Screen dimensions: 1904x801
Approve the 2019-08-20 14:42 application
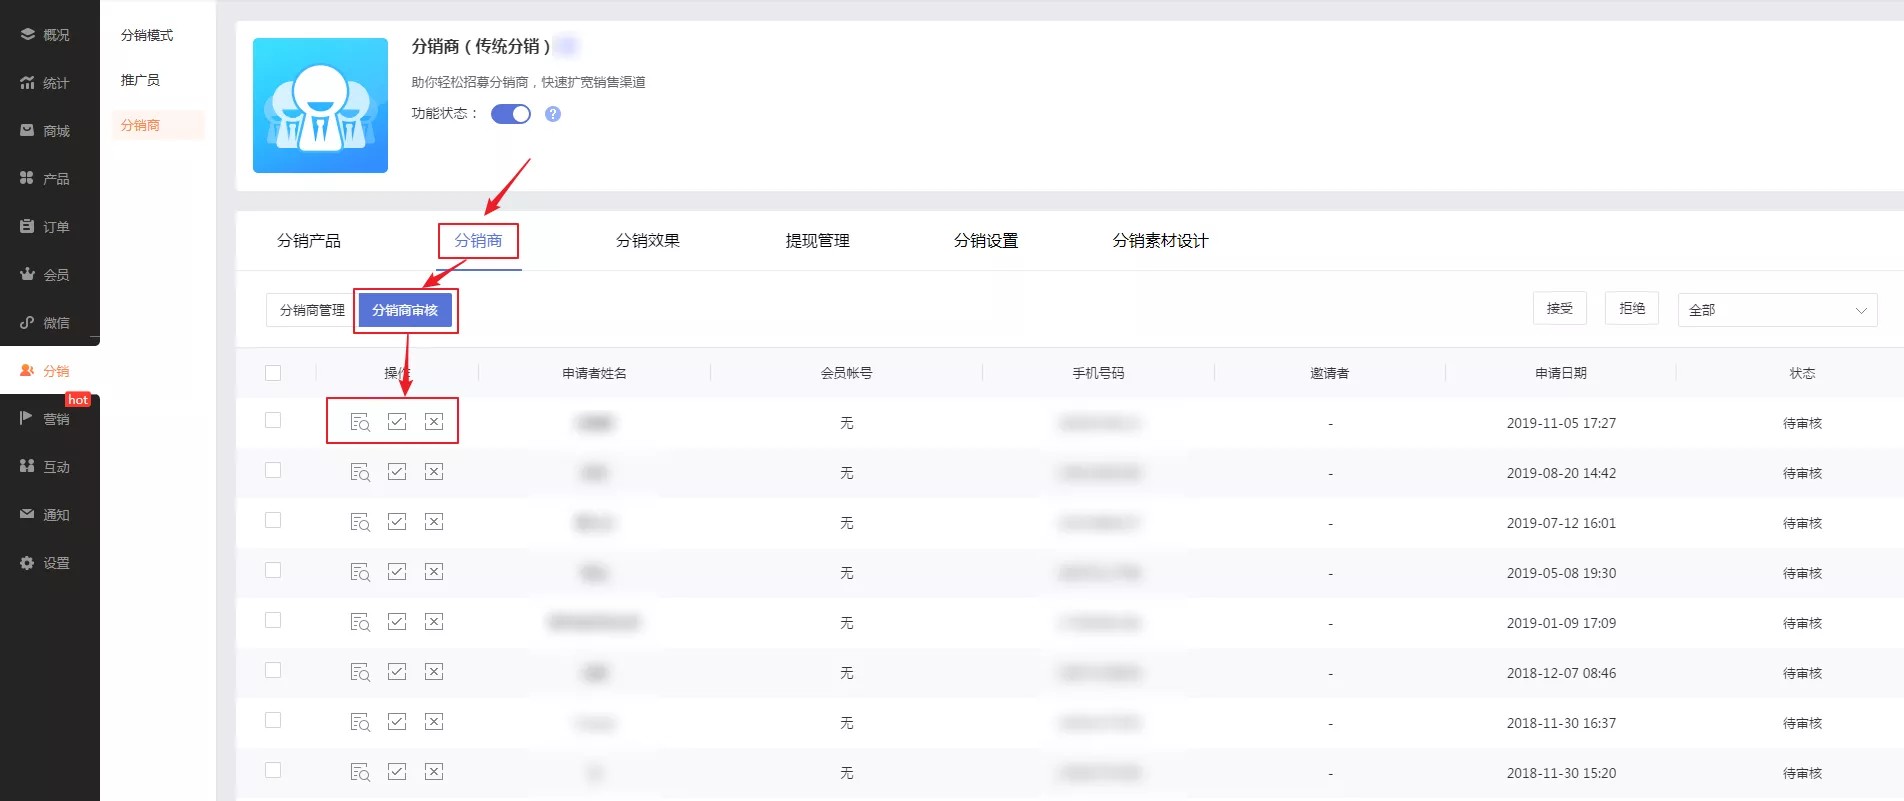(x=397, y=471)
